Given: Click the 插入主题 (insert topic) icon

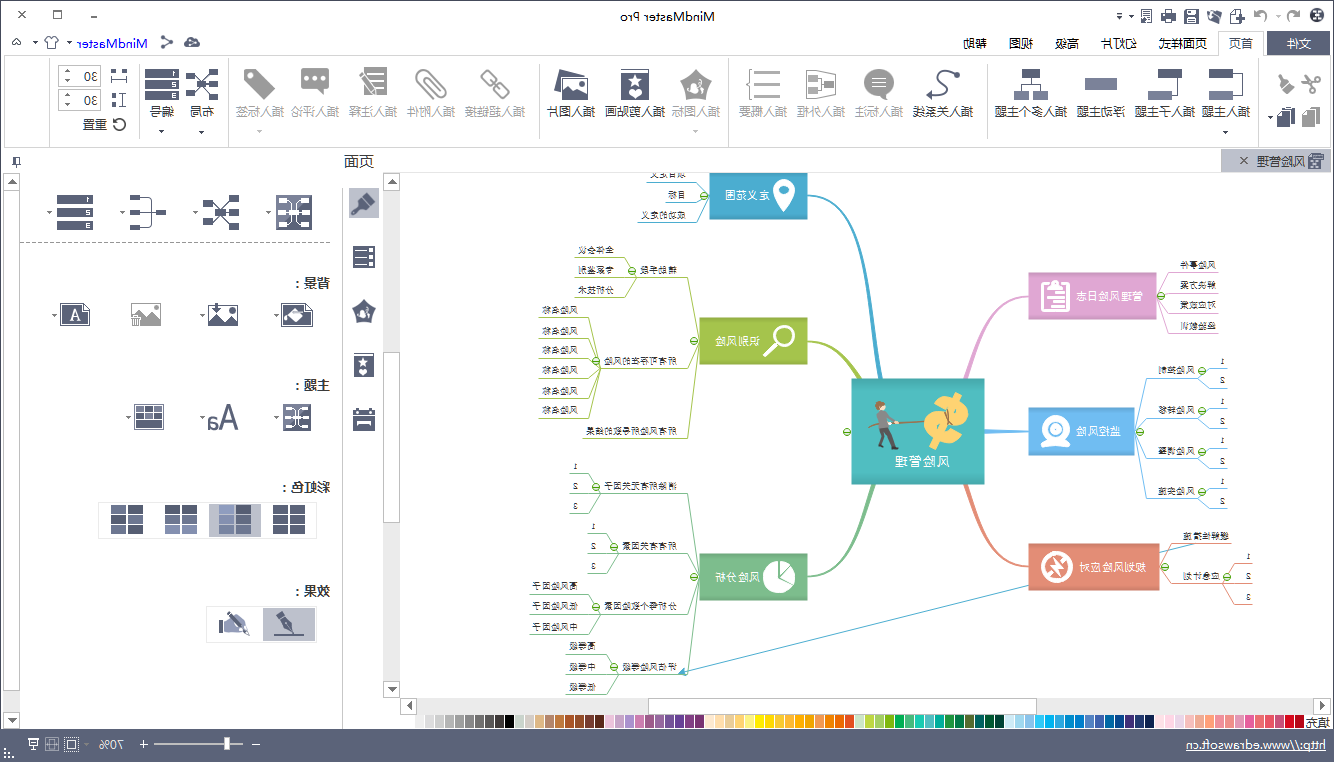Looking at the screenshot, I should pos(1226,84).
